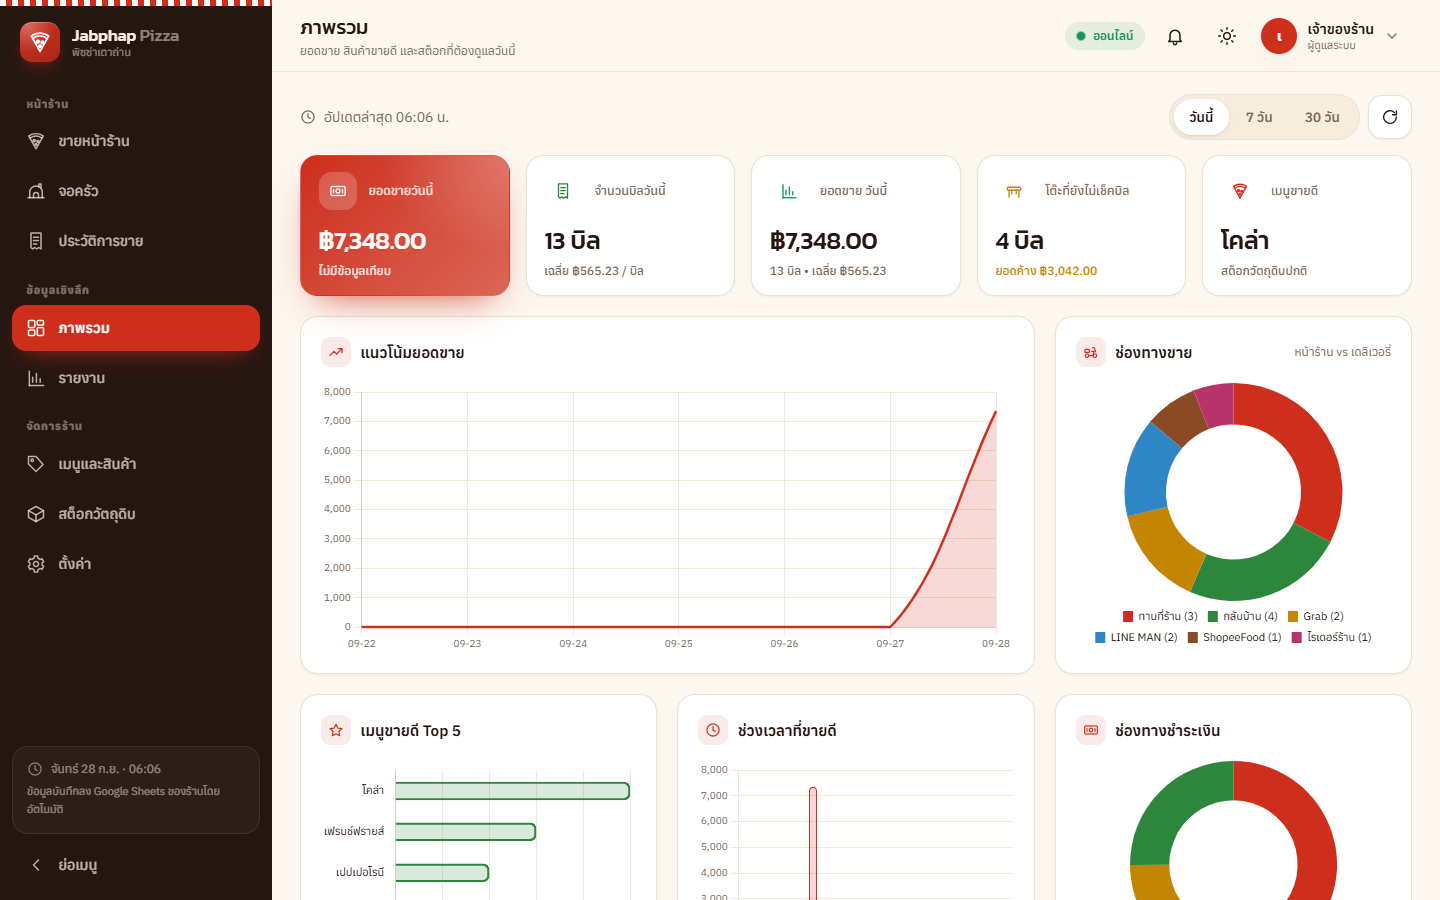Screen dimensions: 1440x900
Task: Expand the เจ้าของร้าน user dropdown chevron
Action: pyautogui.click(x=1392, y=36)
